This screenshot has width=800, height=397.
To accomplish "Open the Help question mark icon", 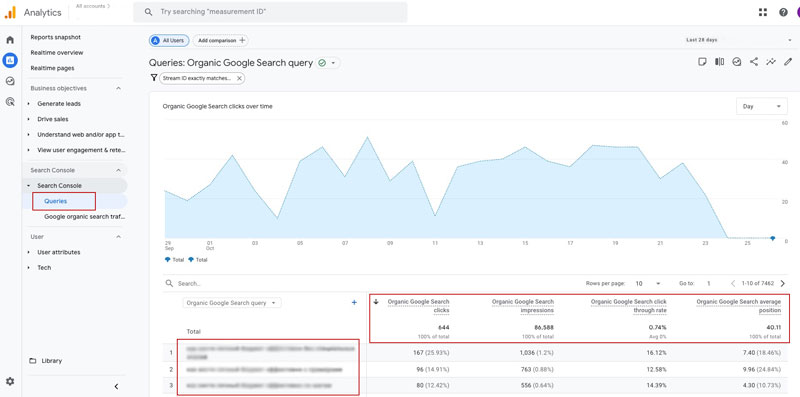I will (x=783, y=12).
